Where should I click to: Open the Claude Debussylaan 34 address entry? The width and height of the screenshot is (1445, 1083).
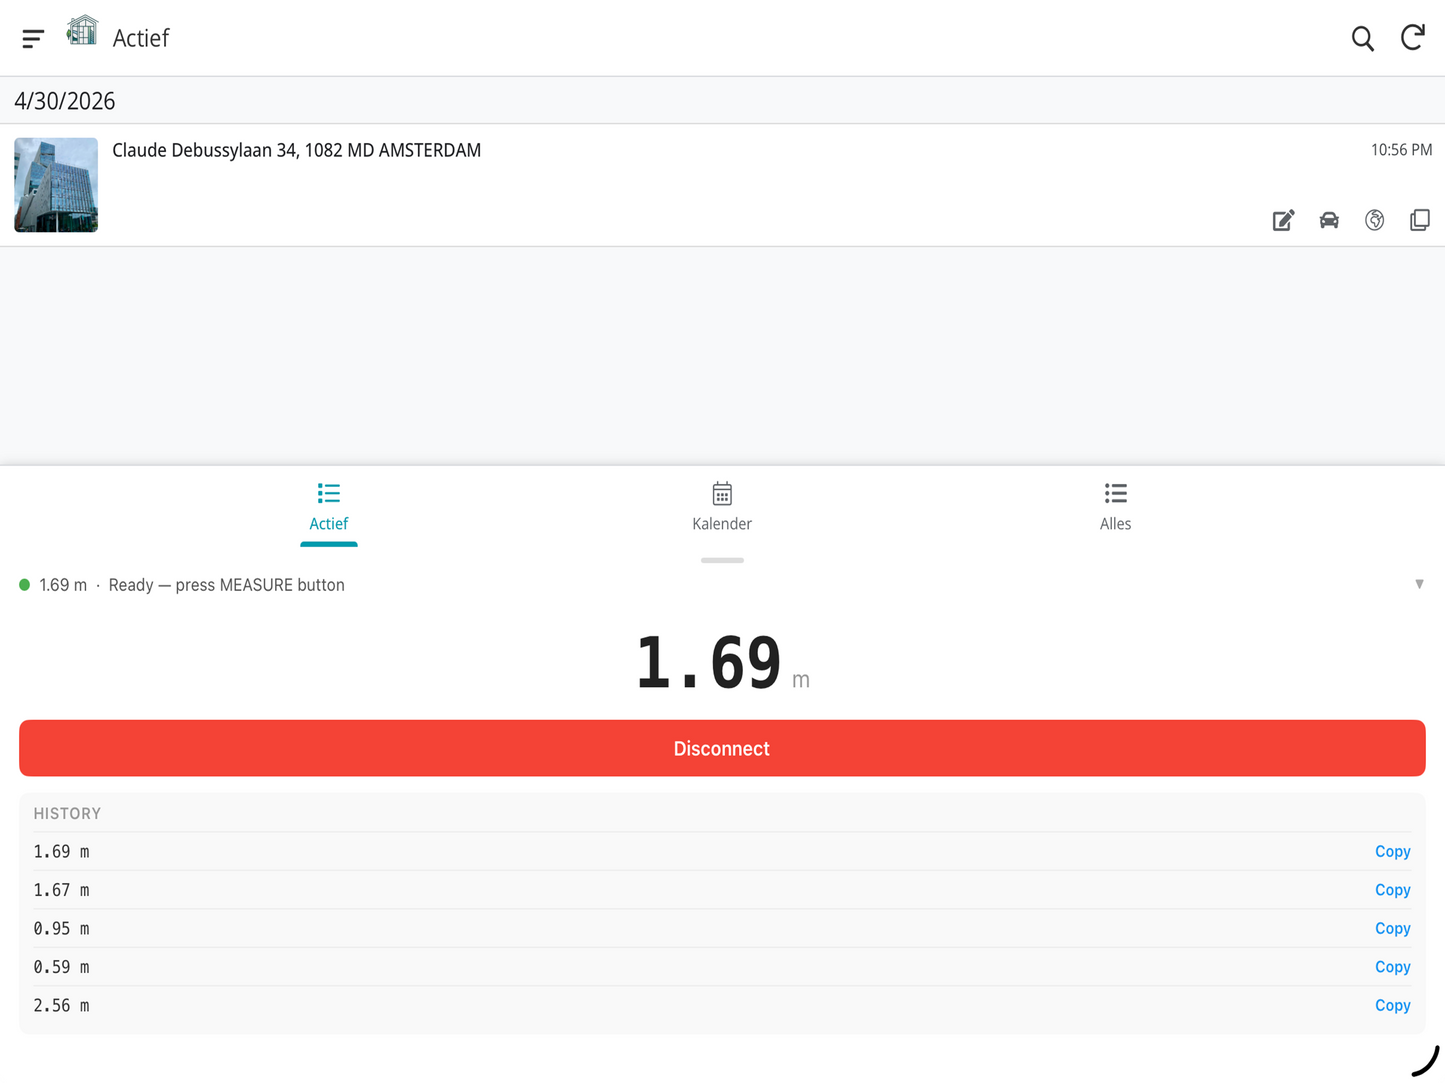coord(722,185)
